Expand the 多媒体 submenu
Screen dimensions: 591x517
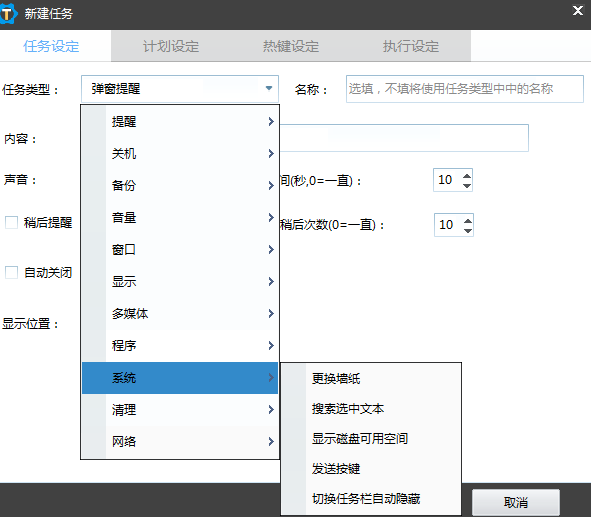tap(180, 314)
